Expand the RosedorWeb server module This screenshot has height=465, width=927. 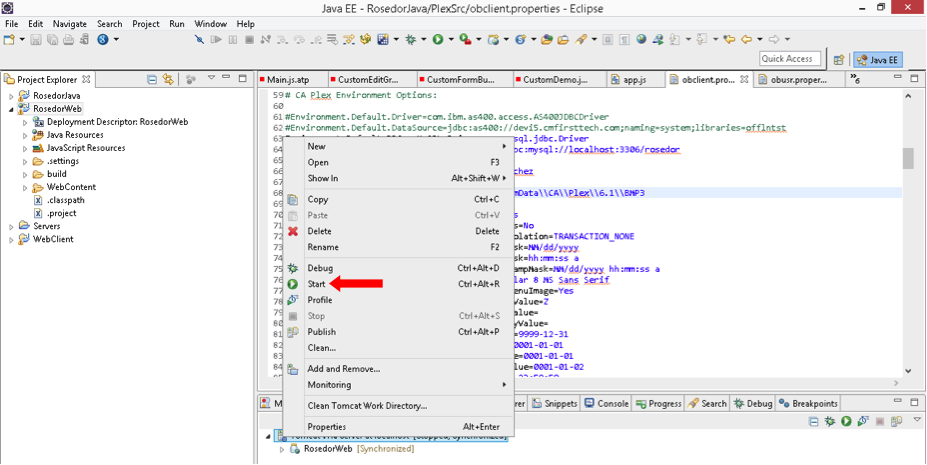[x=282, y=450]
